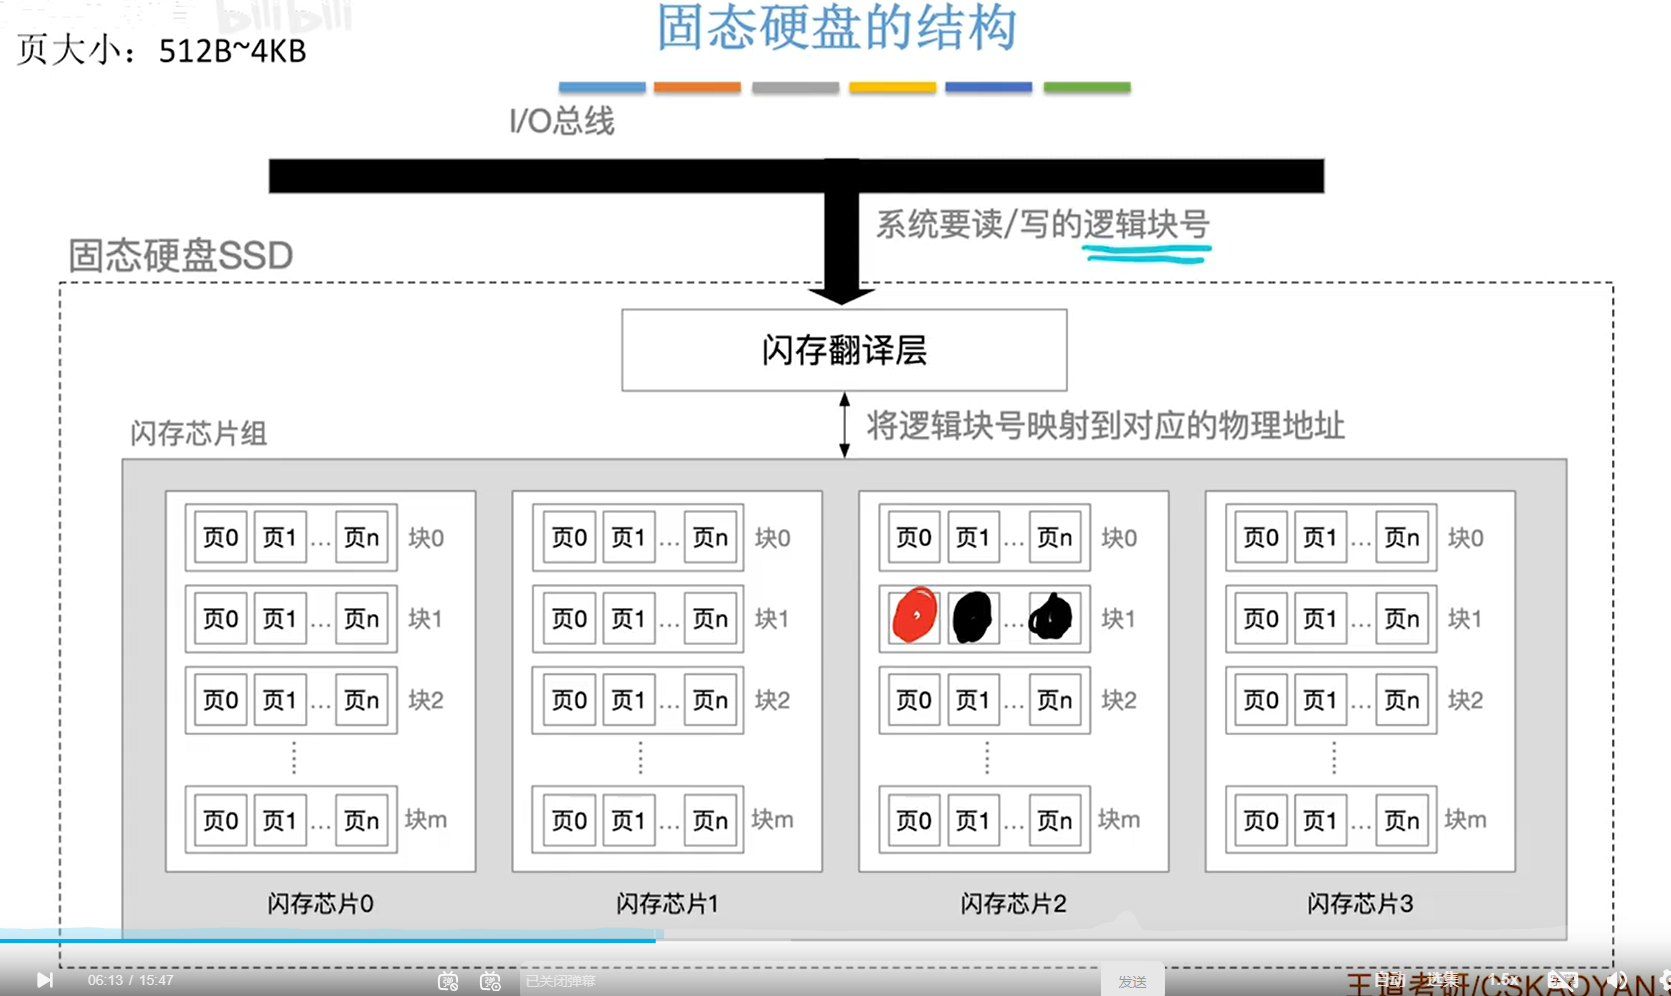This screenshot has height=996, width=1671.
Task: Click 页0 in 块m of 闪存芯片1
Action: (x=568, y=820)
